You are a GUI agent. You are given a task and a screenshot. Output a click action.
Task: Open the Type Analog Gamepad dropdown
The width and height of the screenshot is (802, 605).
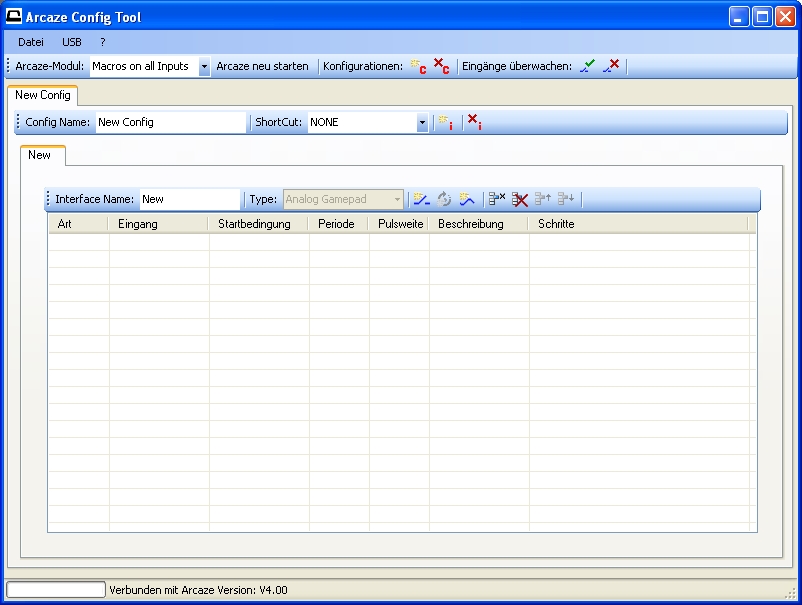coord(397,199)
